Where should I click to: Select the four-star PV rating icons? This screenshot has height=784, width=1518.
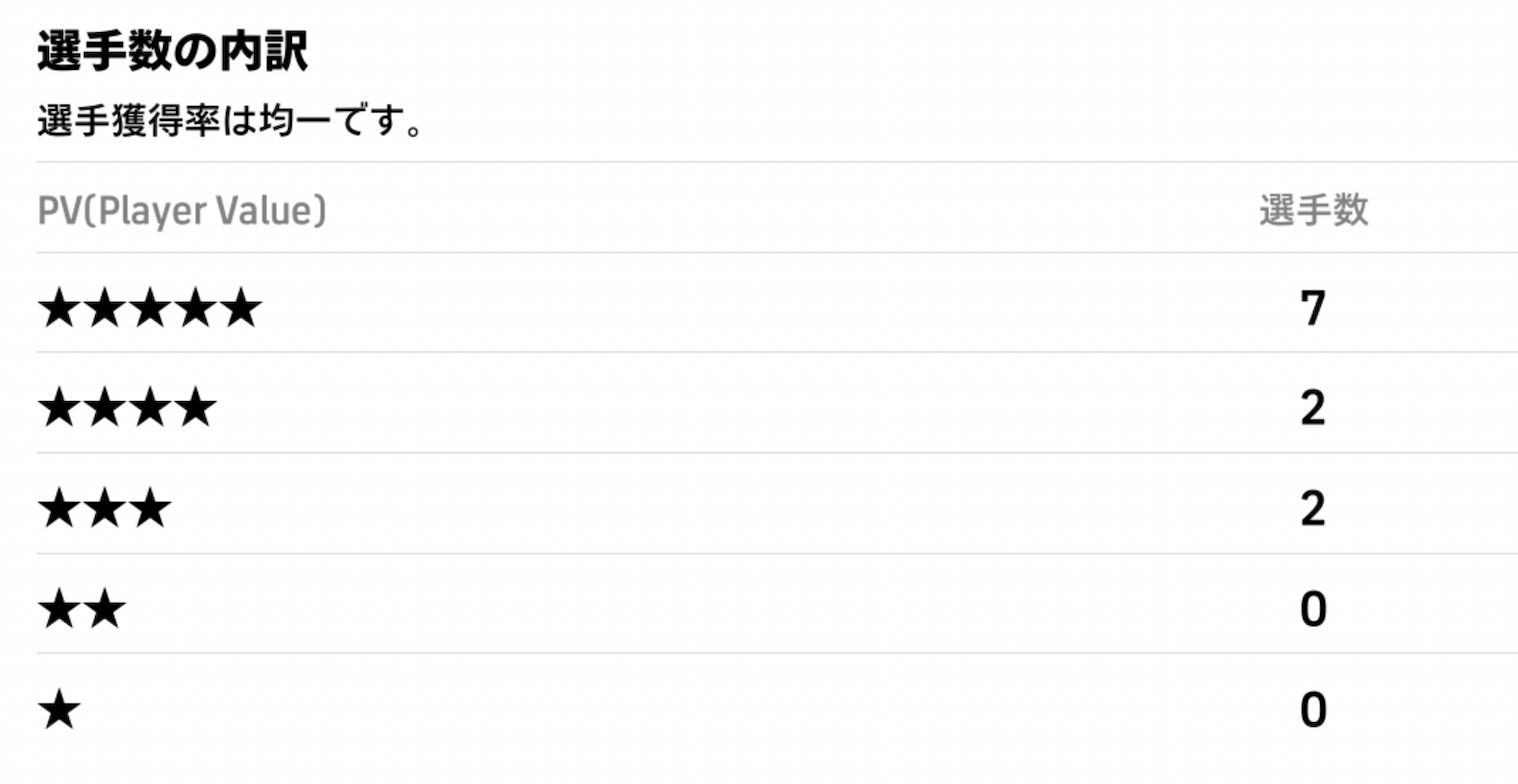(127, 409)
